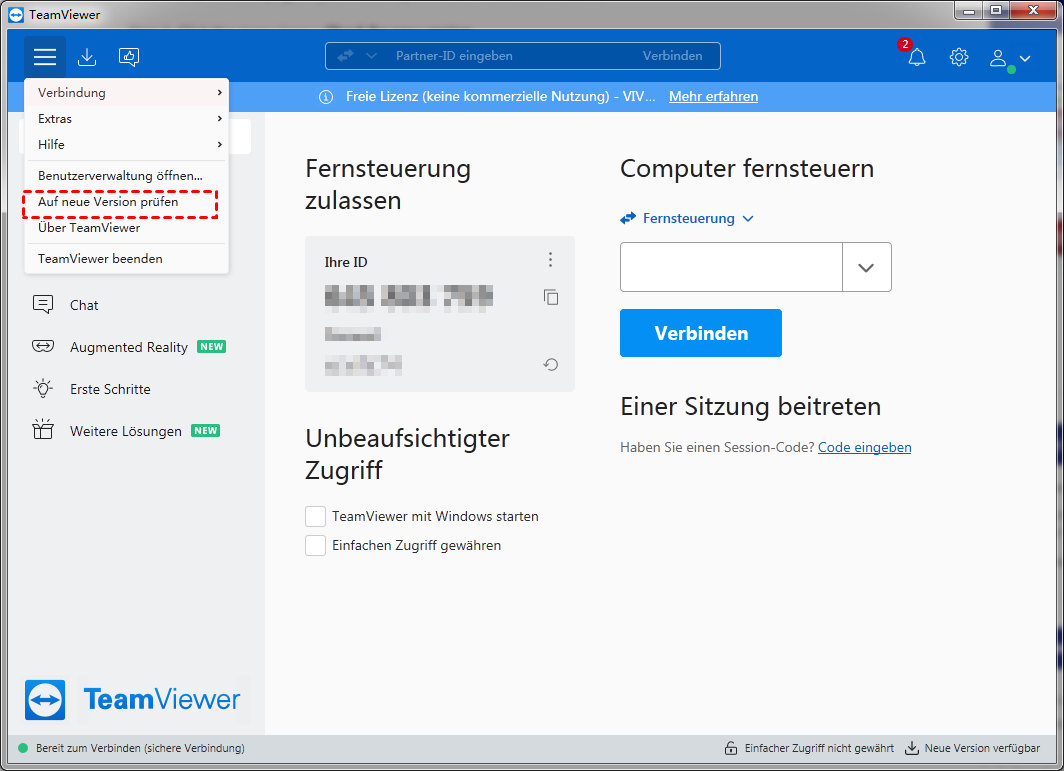
Task: Click three-dot options for Ihre ID
Action: click(550, 259)
